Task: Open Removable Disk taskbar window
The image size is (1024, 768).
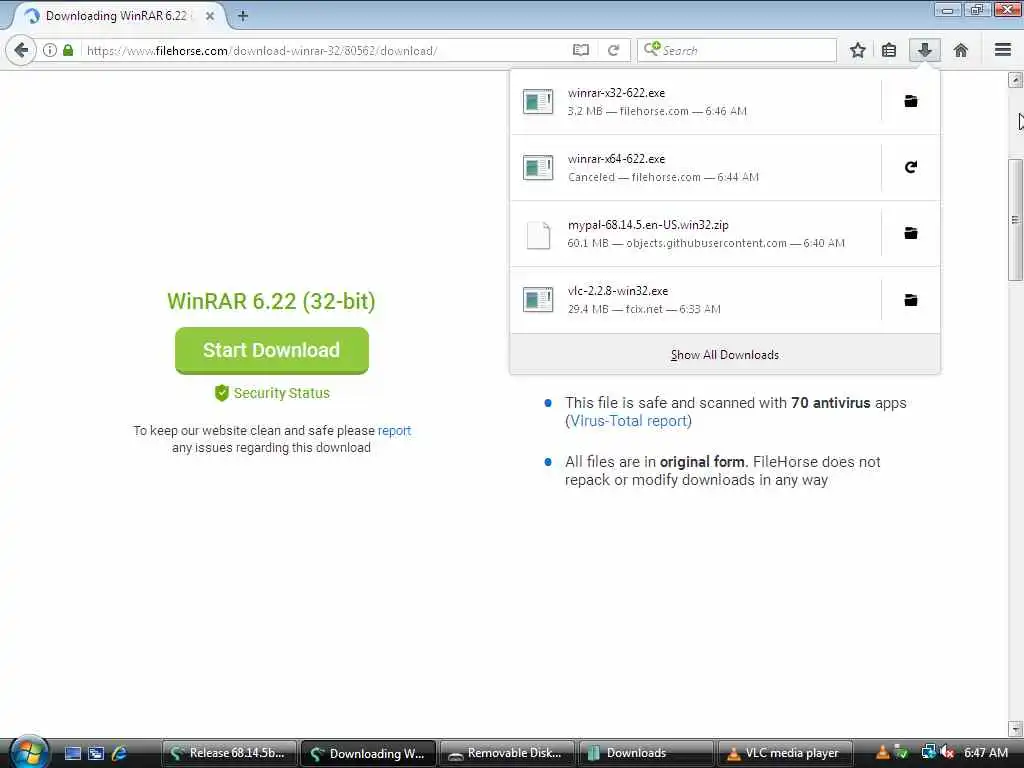Action: pos(507,753)
